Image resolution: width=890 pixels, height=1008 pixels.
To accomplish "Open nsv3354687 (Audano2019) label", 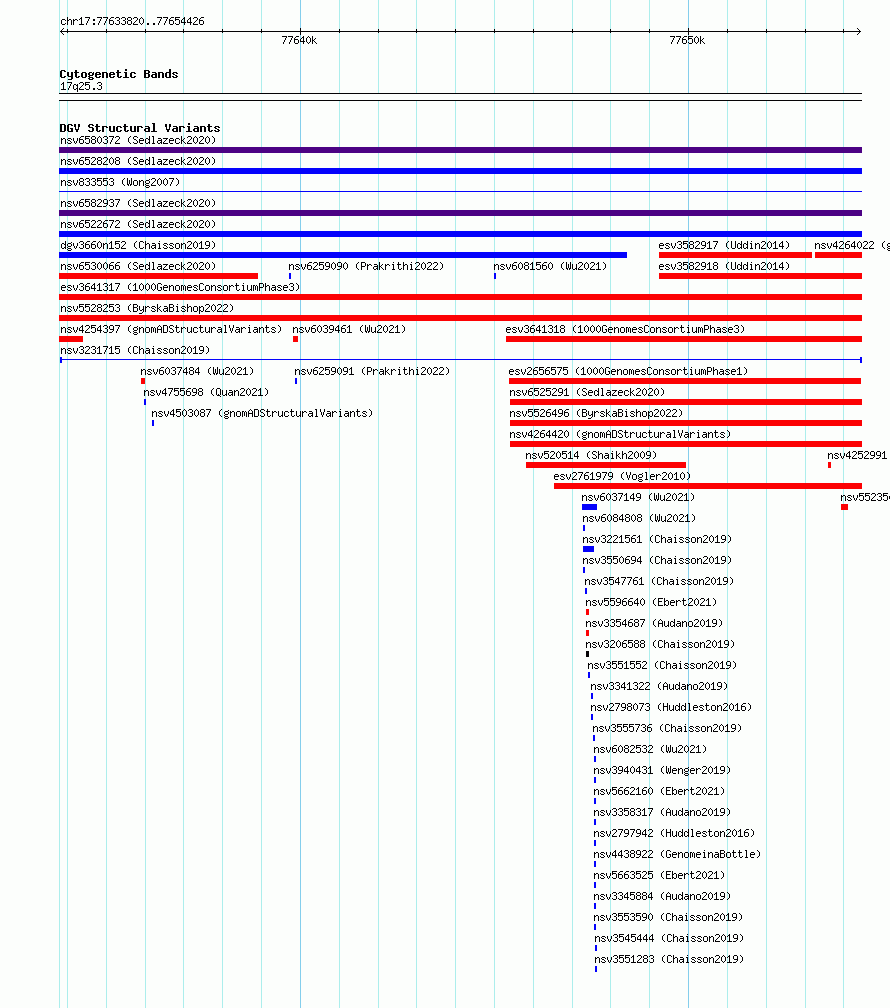I will point(654,624).
